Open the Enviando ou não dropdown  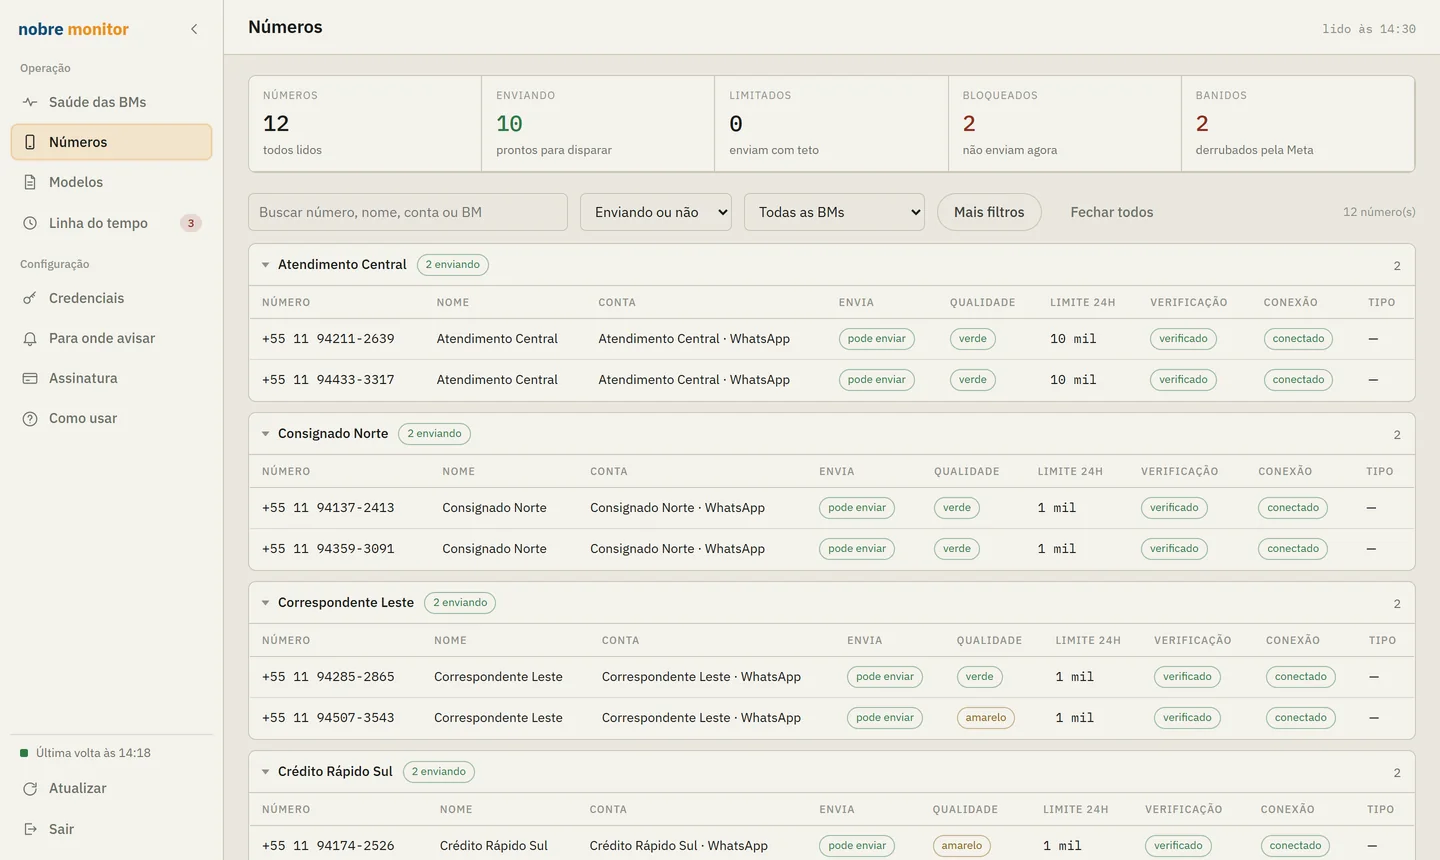(x=656, y=212)
